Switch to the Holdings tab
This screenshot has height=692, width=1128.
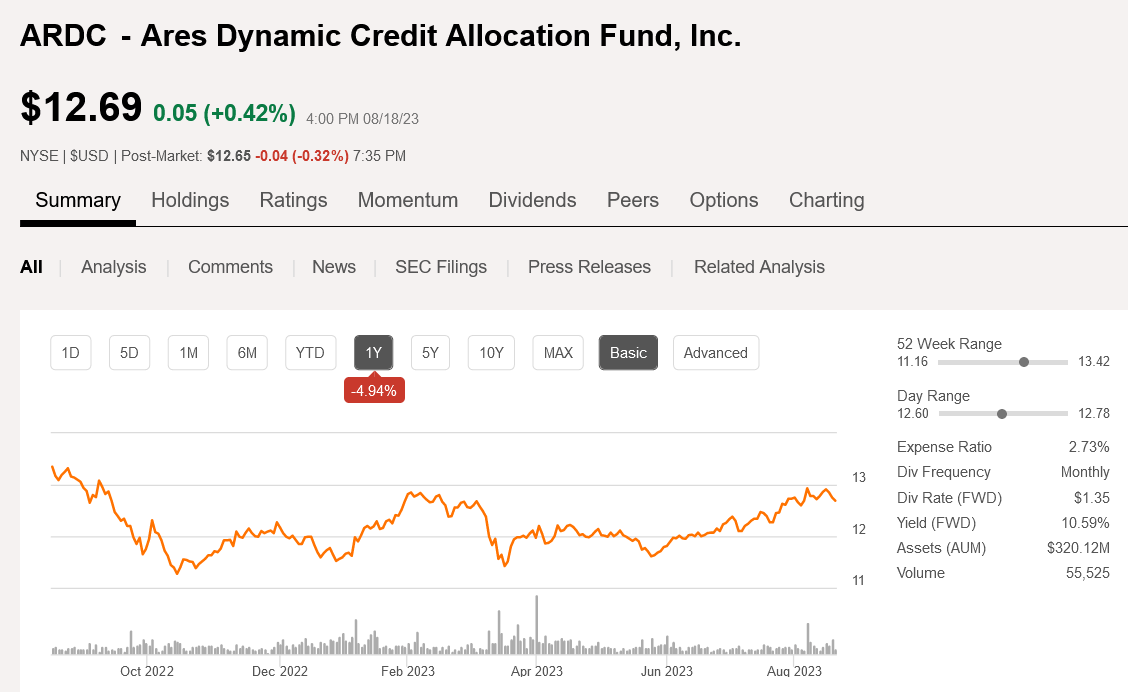pos(190,200)
